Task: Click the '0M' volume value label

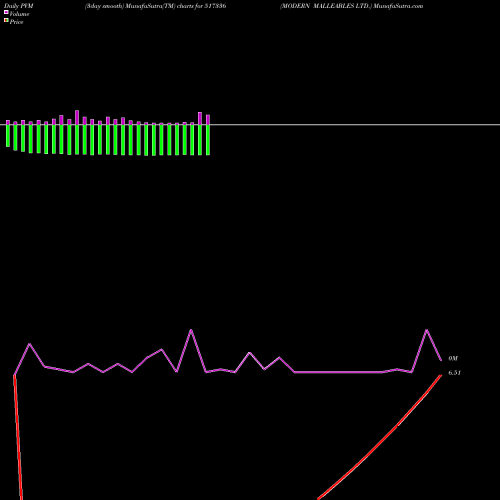Action: click(x=453, y=358)
